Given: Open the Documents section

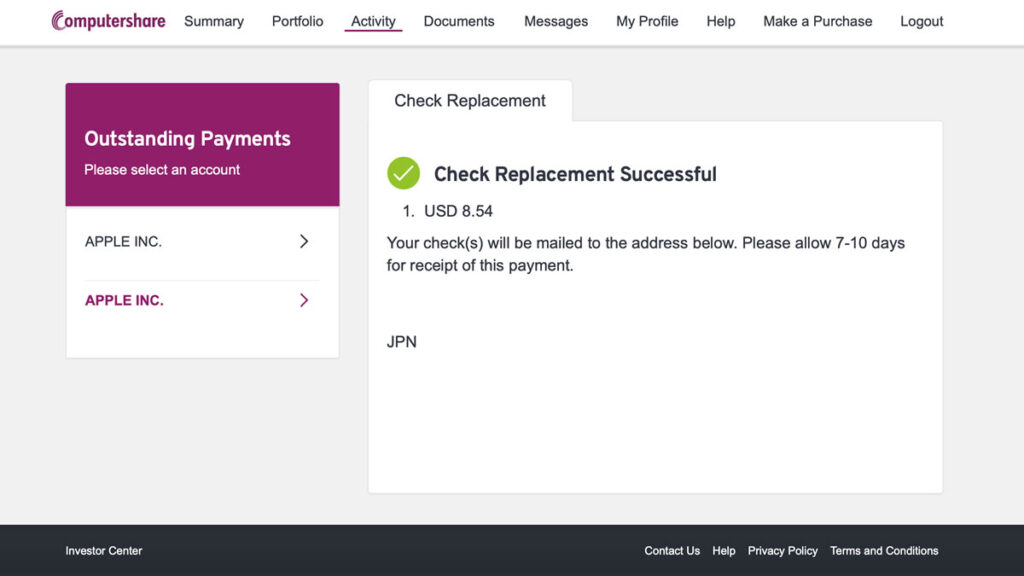Looking at the screenshot, I should click(459, 22).
